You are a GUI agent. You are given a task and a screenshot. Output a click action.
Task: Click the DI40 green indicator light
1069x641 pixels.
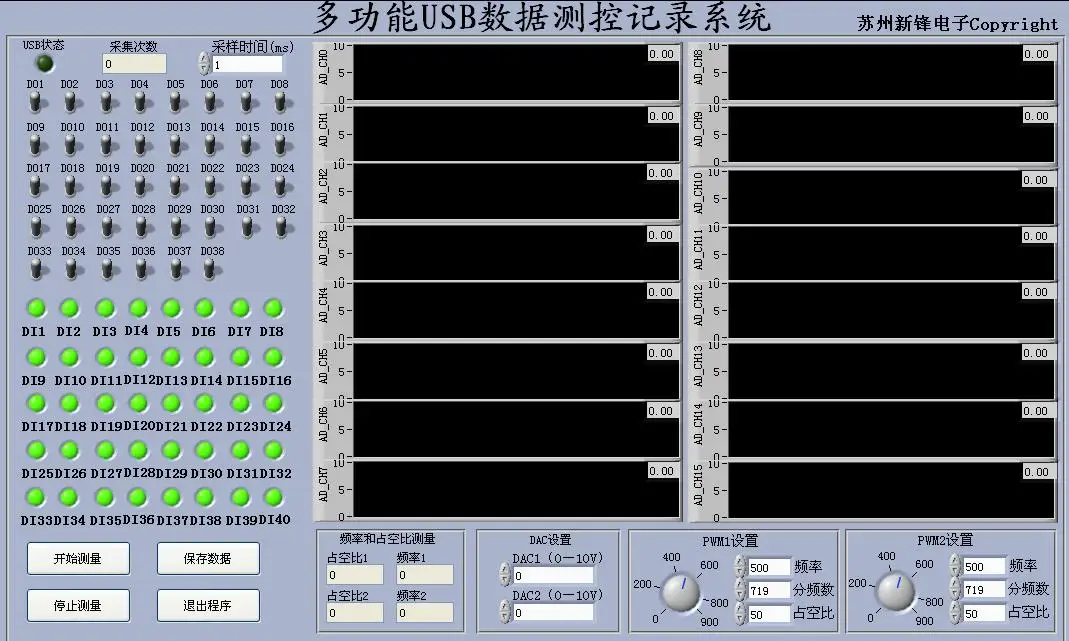tap(273, 496)
